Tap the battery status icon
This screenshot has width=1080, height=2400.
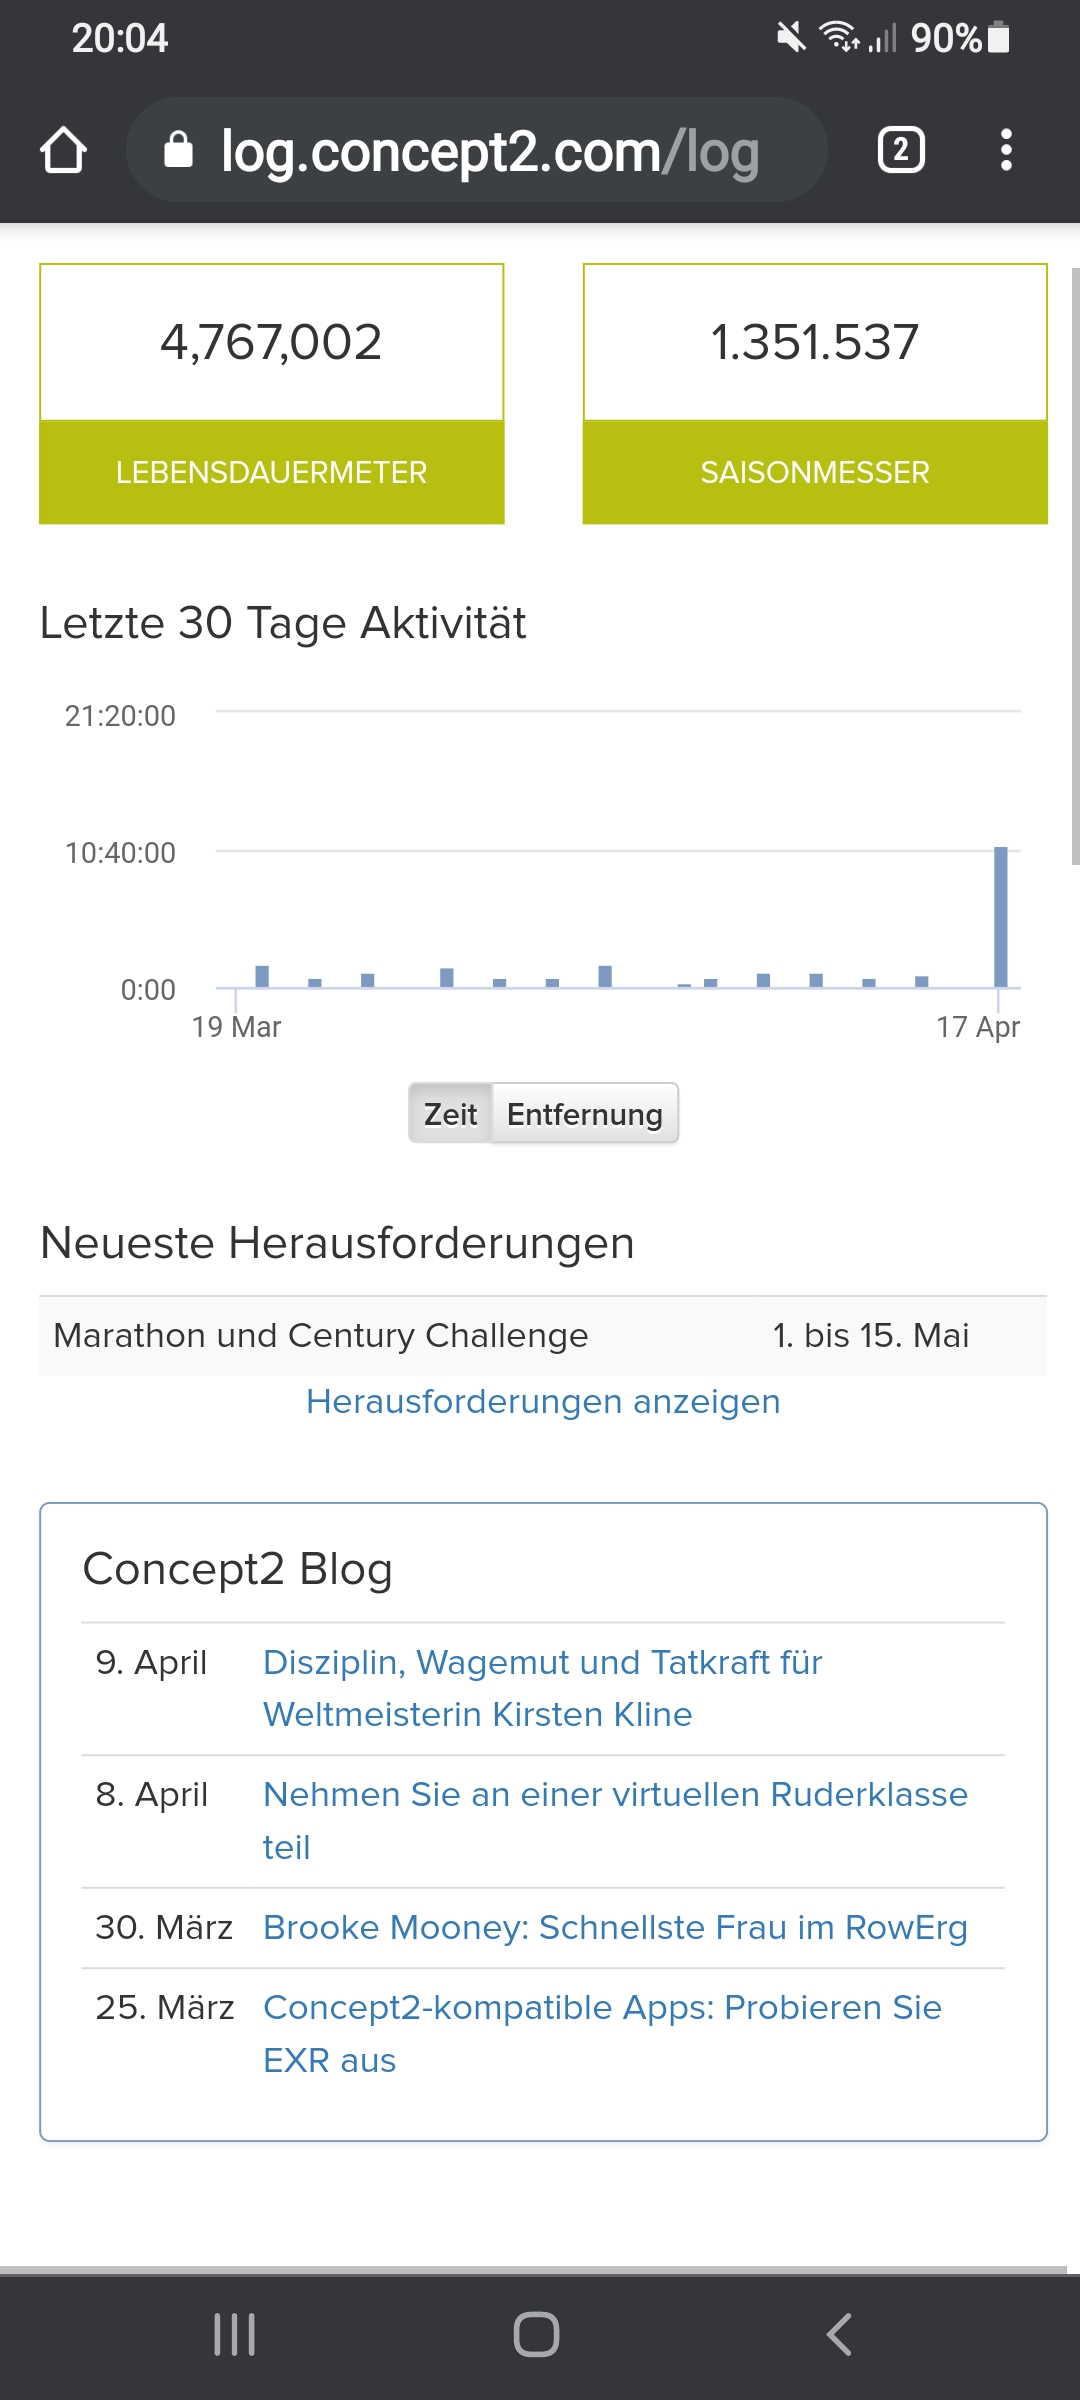pyautogui.click(x=998, y=38)
